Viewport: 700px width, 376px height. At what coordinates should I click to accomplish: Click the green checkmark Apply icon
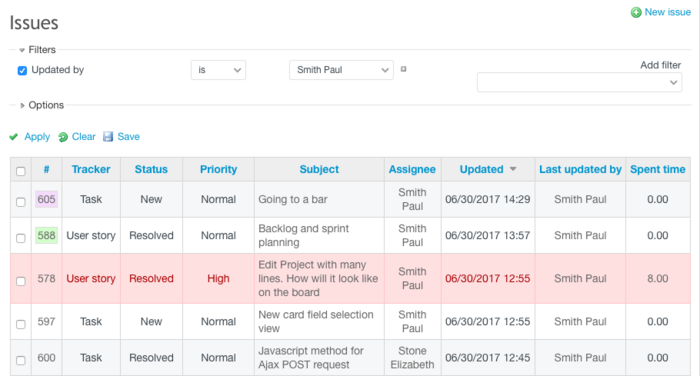[x=14, y=137]
